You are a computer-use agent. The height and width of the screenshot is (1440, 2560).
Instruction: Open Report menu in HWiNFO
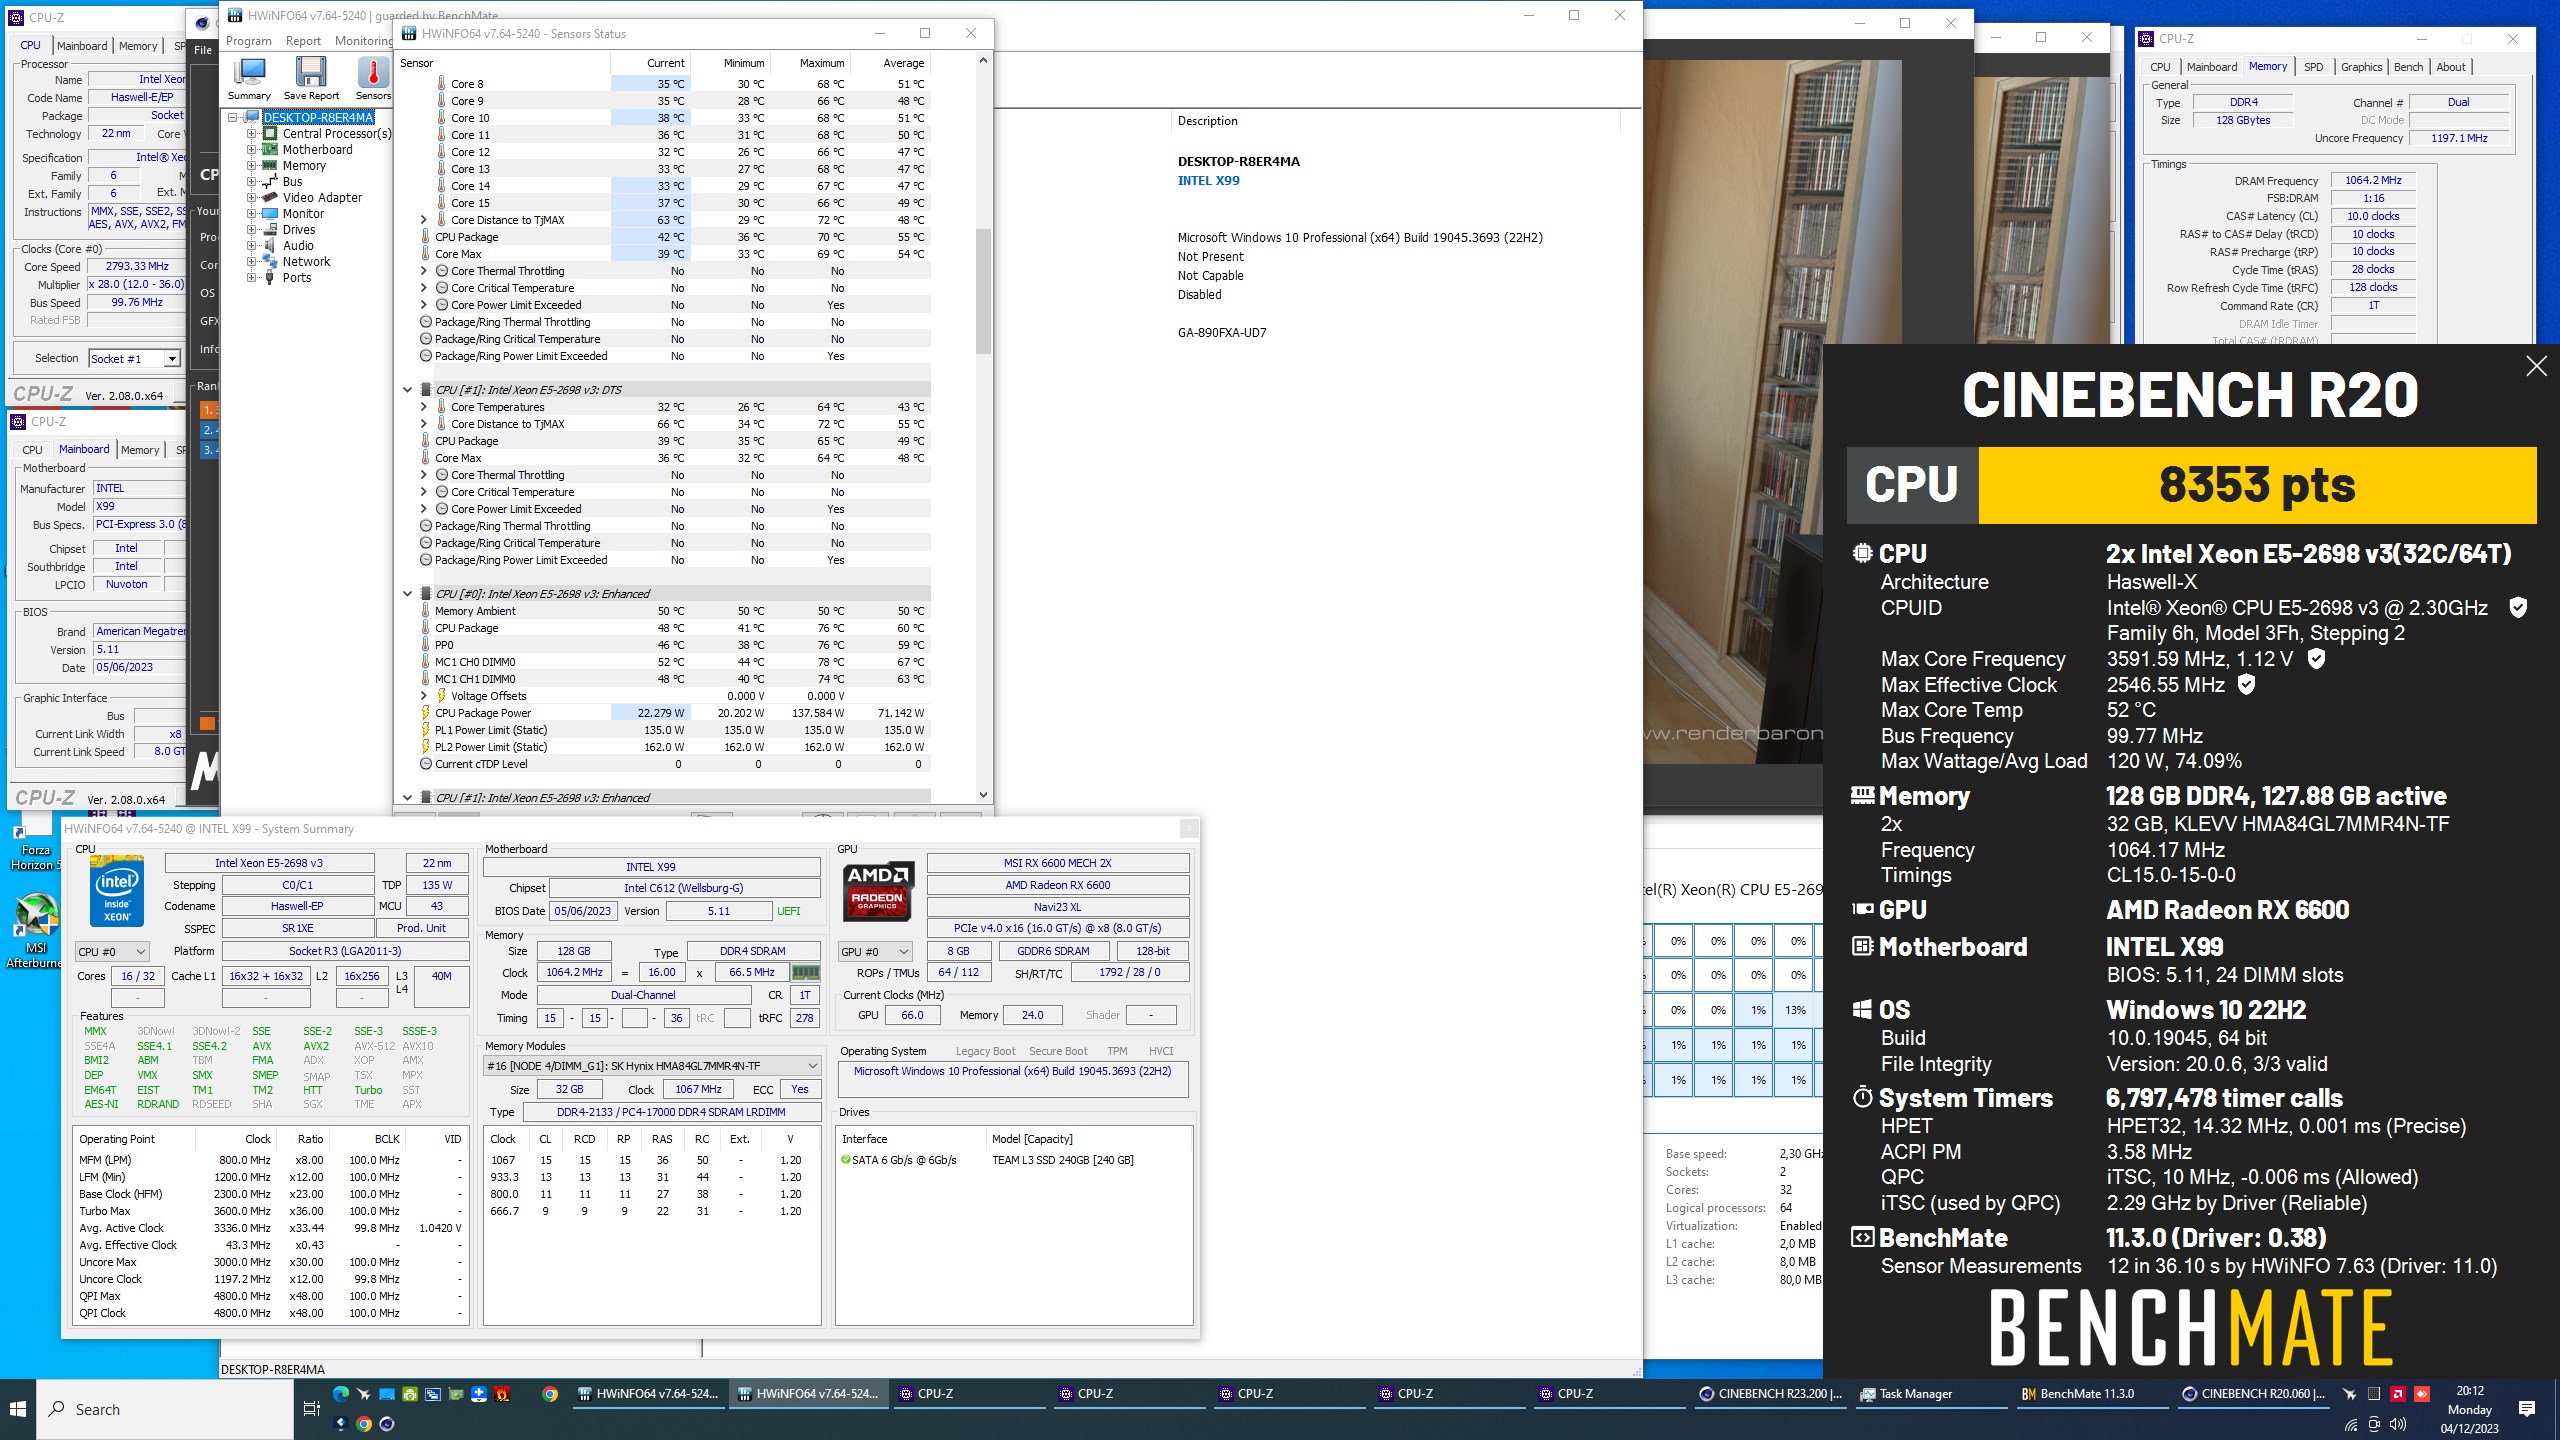click(x=303, y=41)
